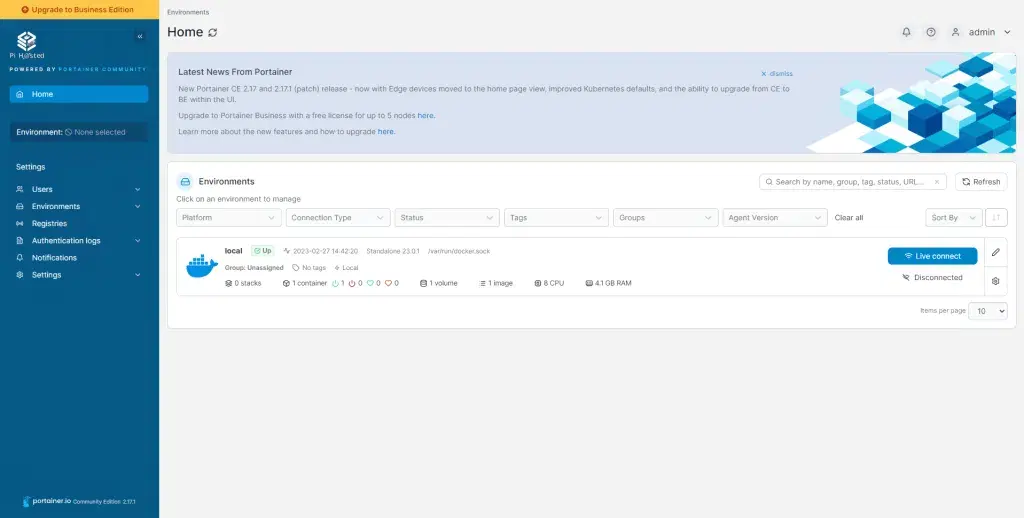Collapse the sidebar with double-chevron icon

pos(140,37)
